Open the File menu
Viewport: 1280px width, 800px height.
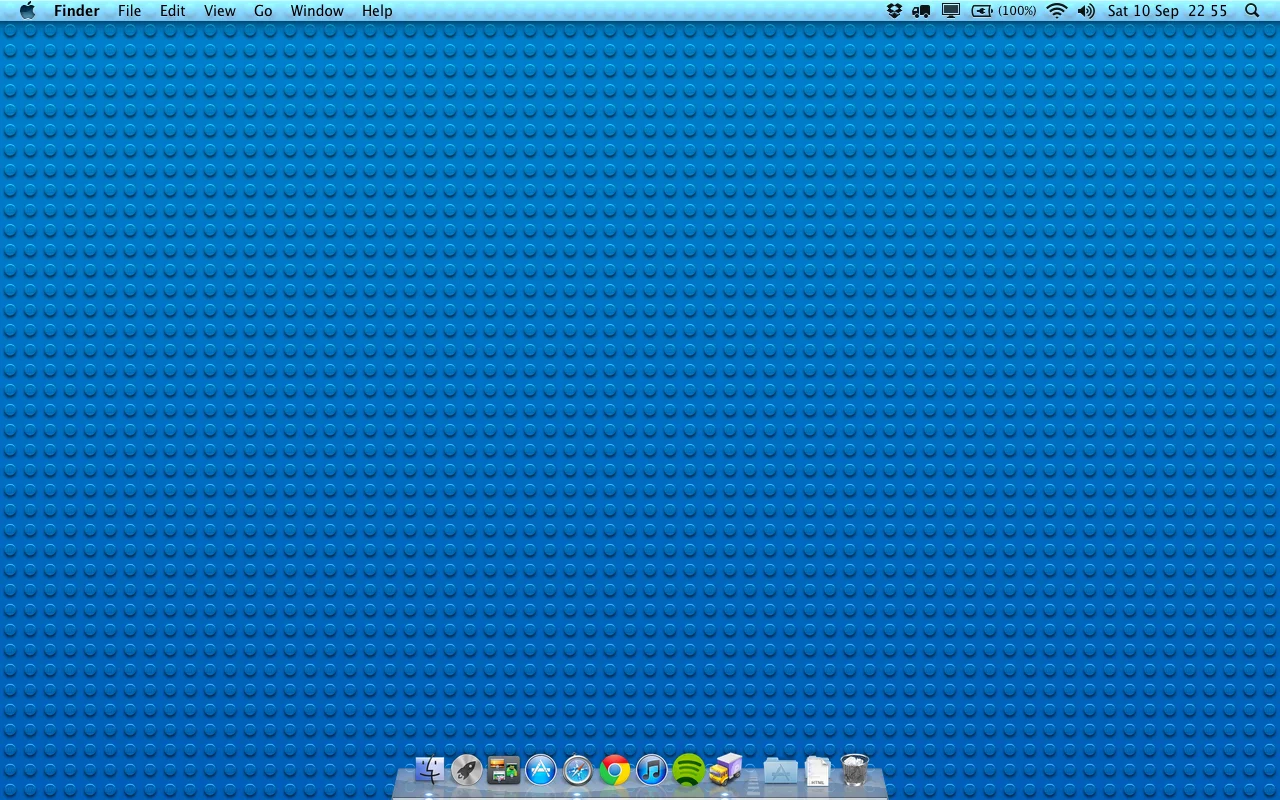[x=129, y=11]
